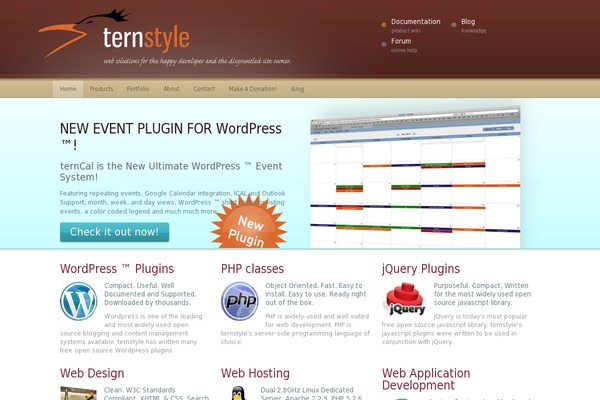Click paragraph 'PHP is widely-used and well suited'
The image size is (600, 400).
pos(295,329)
